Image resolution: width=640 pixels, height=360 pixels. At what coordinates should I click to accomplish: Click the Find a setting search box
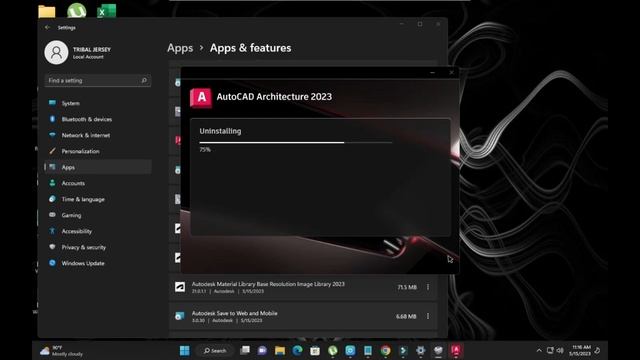[x=98, y=80]
